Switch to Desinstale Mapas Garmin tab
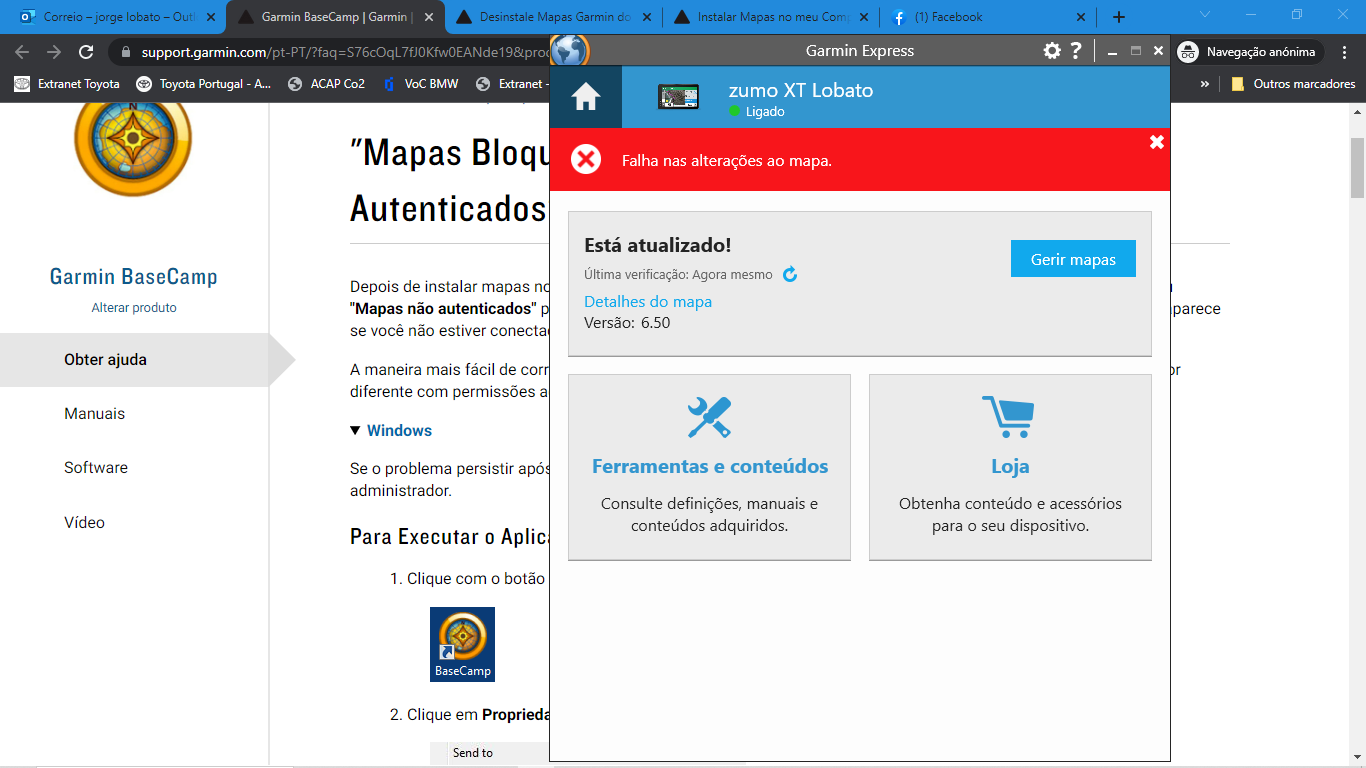 (555, 17)
